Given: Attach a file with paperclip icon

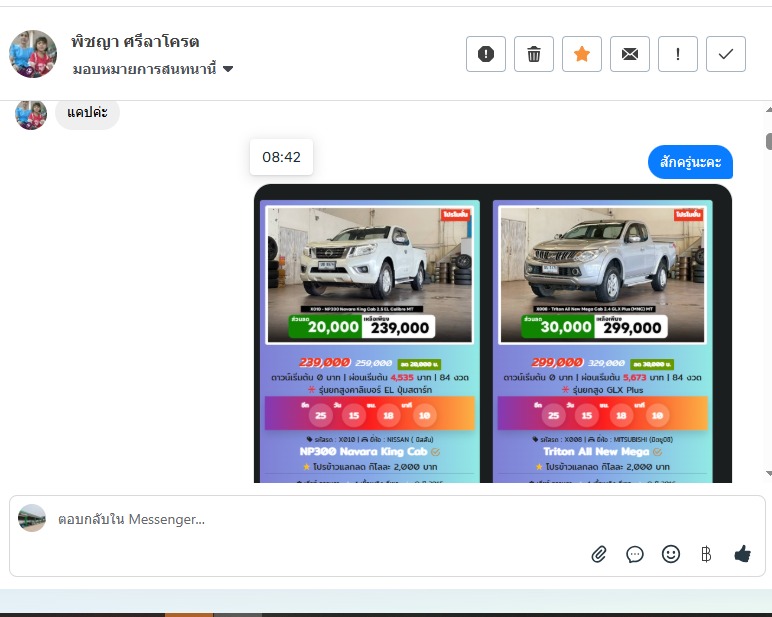Looking at the screenshot, I should [x=599, y=554].
